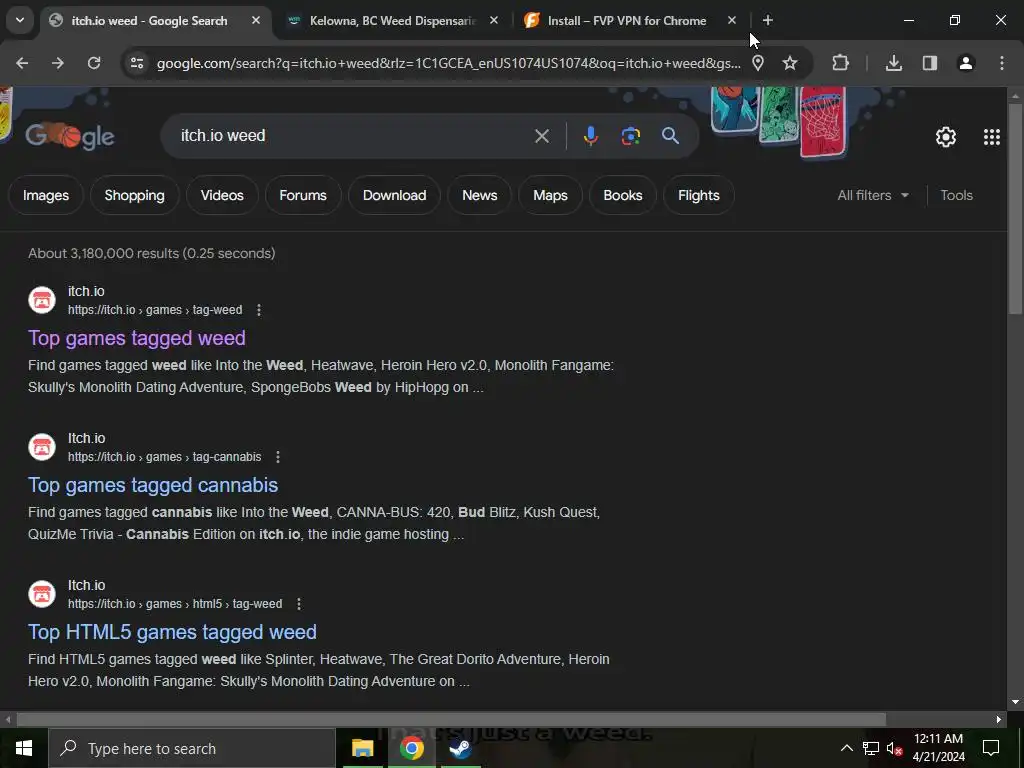Open a new browser tab
This screenshot has width=1024, height=768.
(x=768, y=21)
